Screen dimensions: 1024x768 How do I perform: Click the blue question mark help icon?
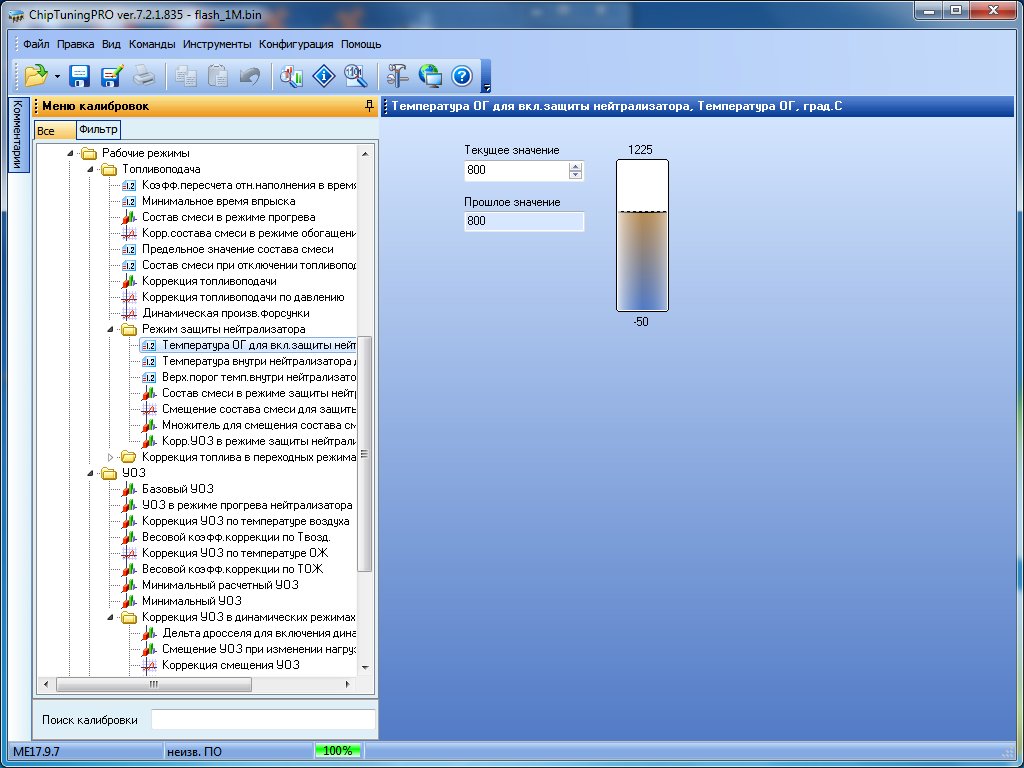click(x=461, y=76)
